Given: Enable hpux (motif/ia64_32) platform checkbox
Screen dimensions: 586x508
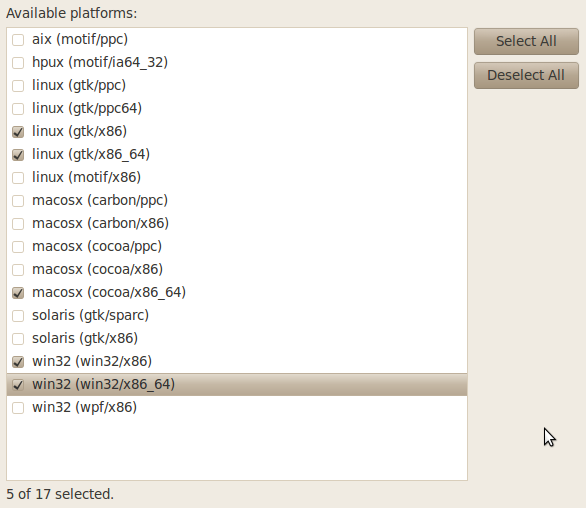Looking at the screenshot, I should tap(18, 63).
